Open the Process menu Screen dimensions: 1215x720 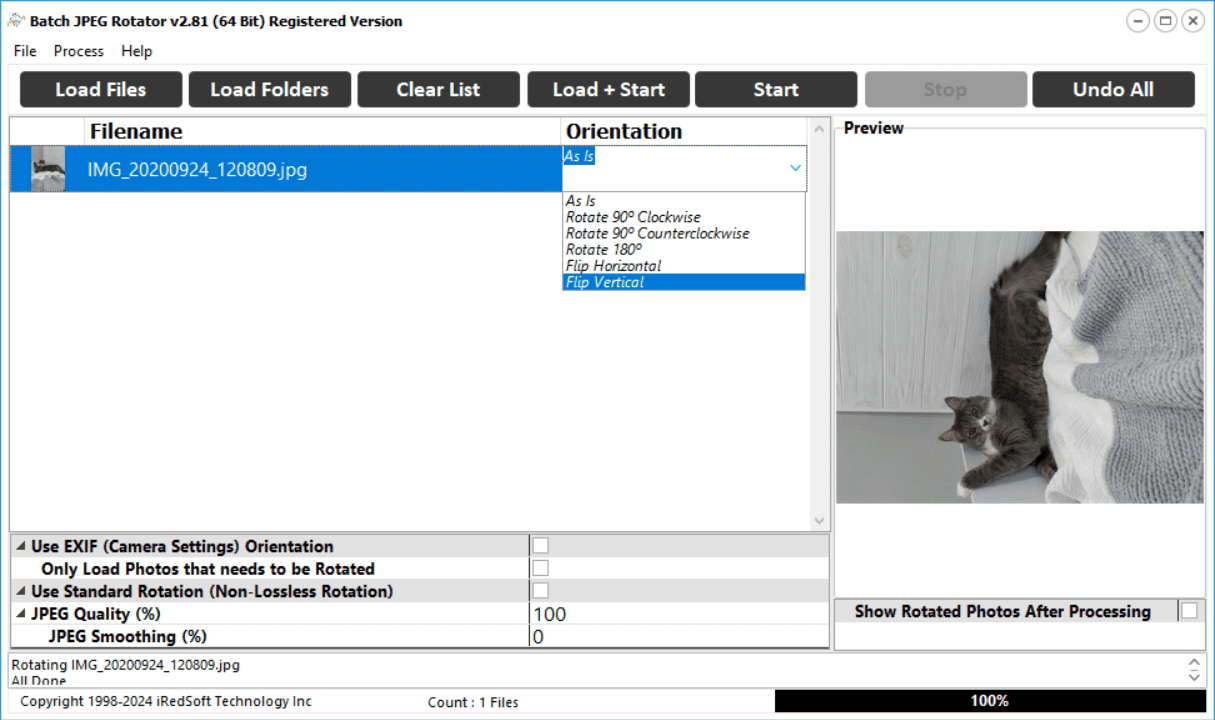pyautogui.click(x=79, y=51)
